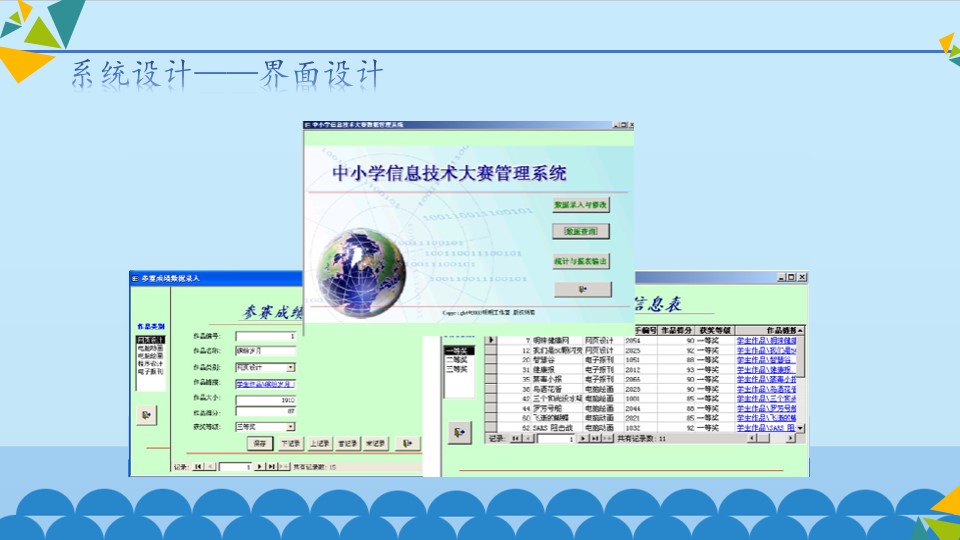Select first highlighted item in 作品类别 list
Image resolution: width=960 pixels, height=540 pixels.
click(150, 340)
